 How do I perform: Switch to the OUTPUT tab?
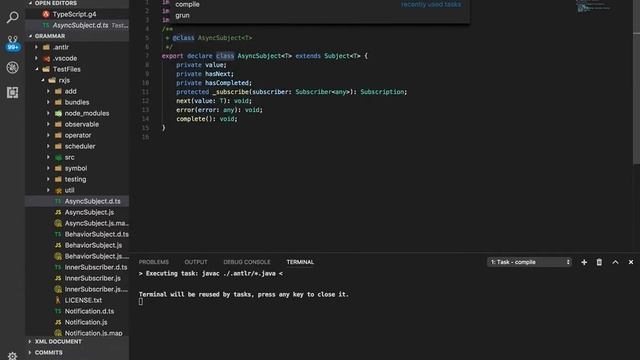pyautogui.click(x=196, y=262)
